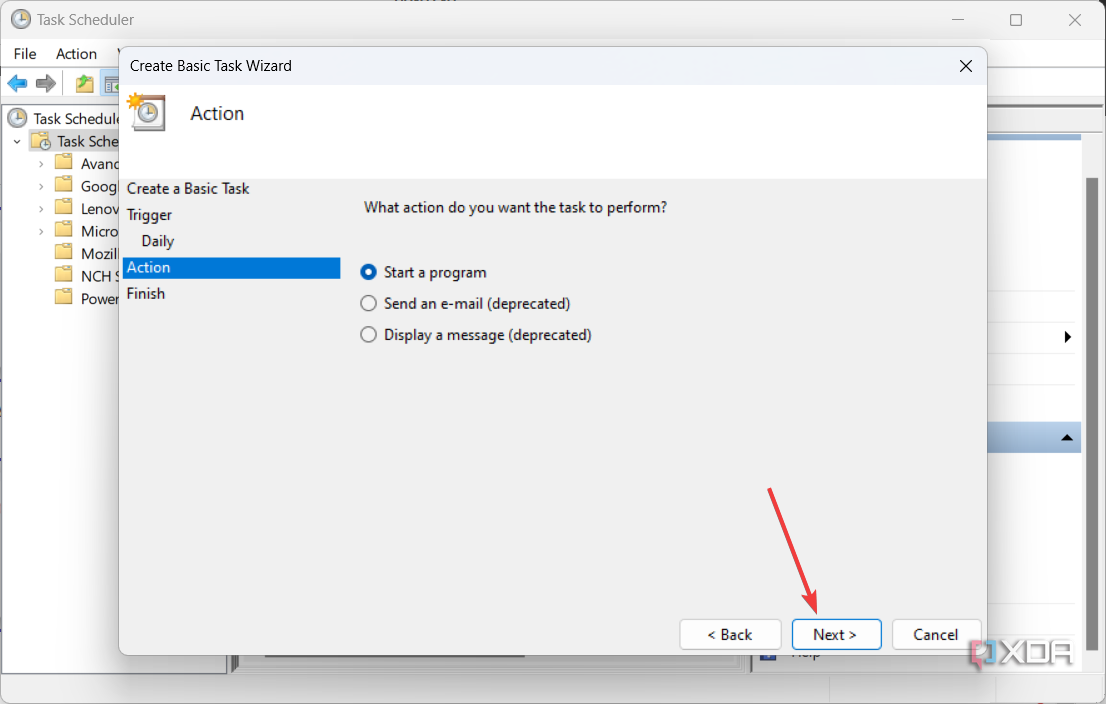
Task: Select the Finish step in the wizard sidebar
Action: click(146, 293)
